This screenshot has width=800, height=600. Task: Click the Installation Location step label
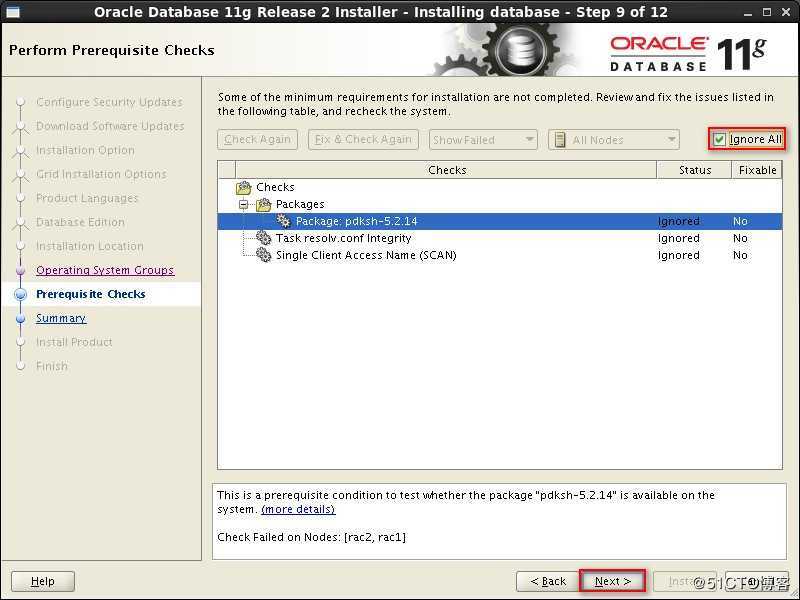pyautogui.click(x=90, y=246)
